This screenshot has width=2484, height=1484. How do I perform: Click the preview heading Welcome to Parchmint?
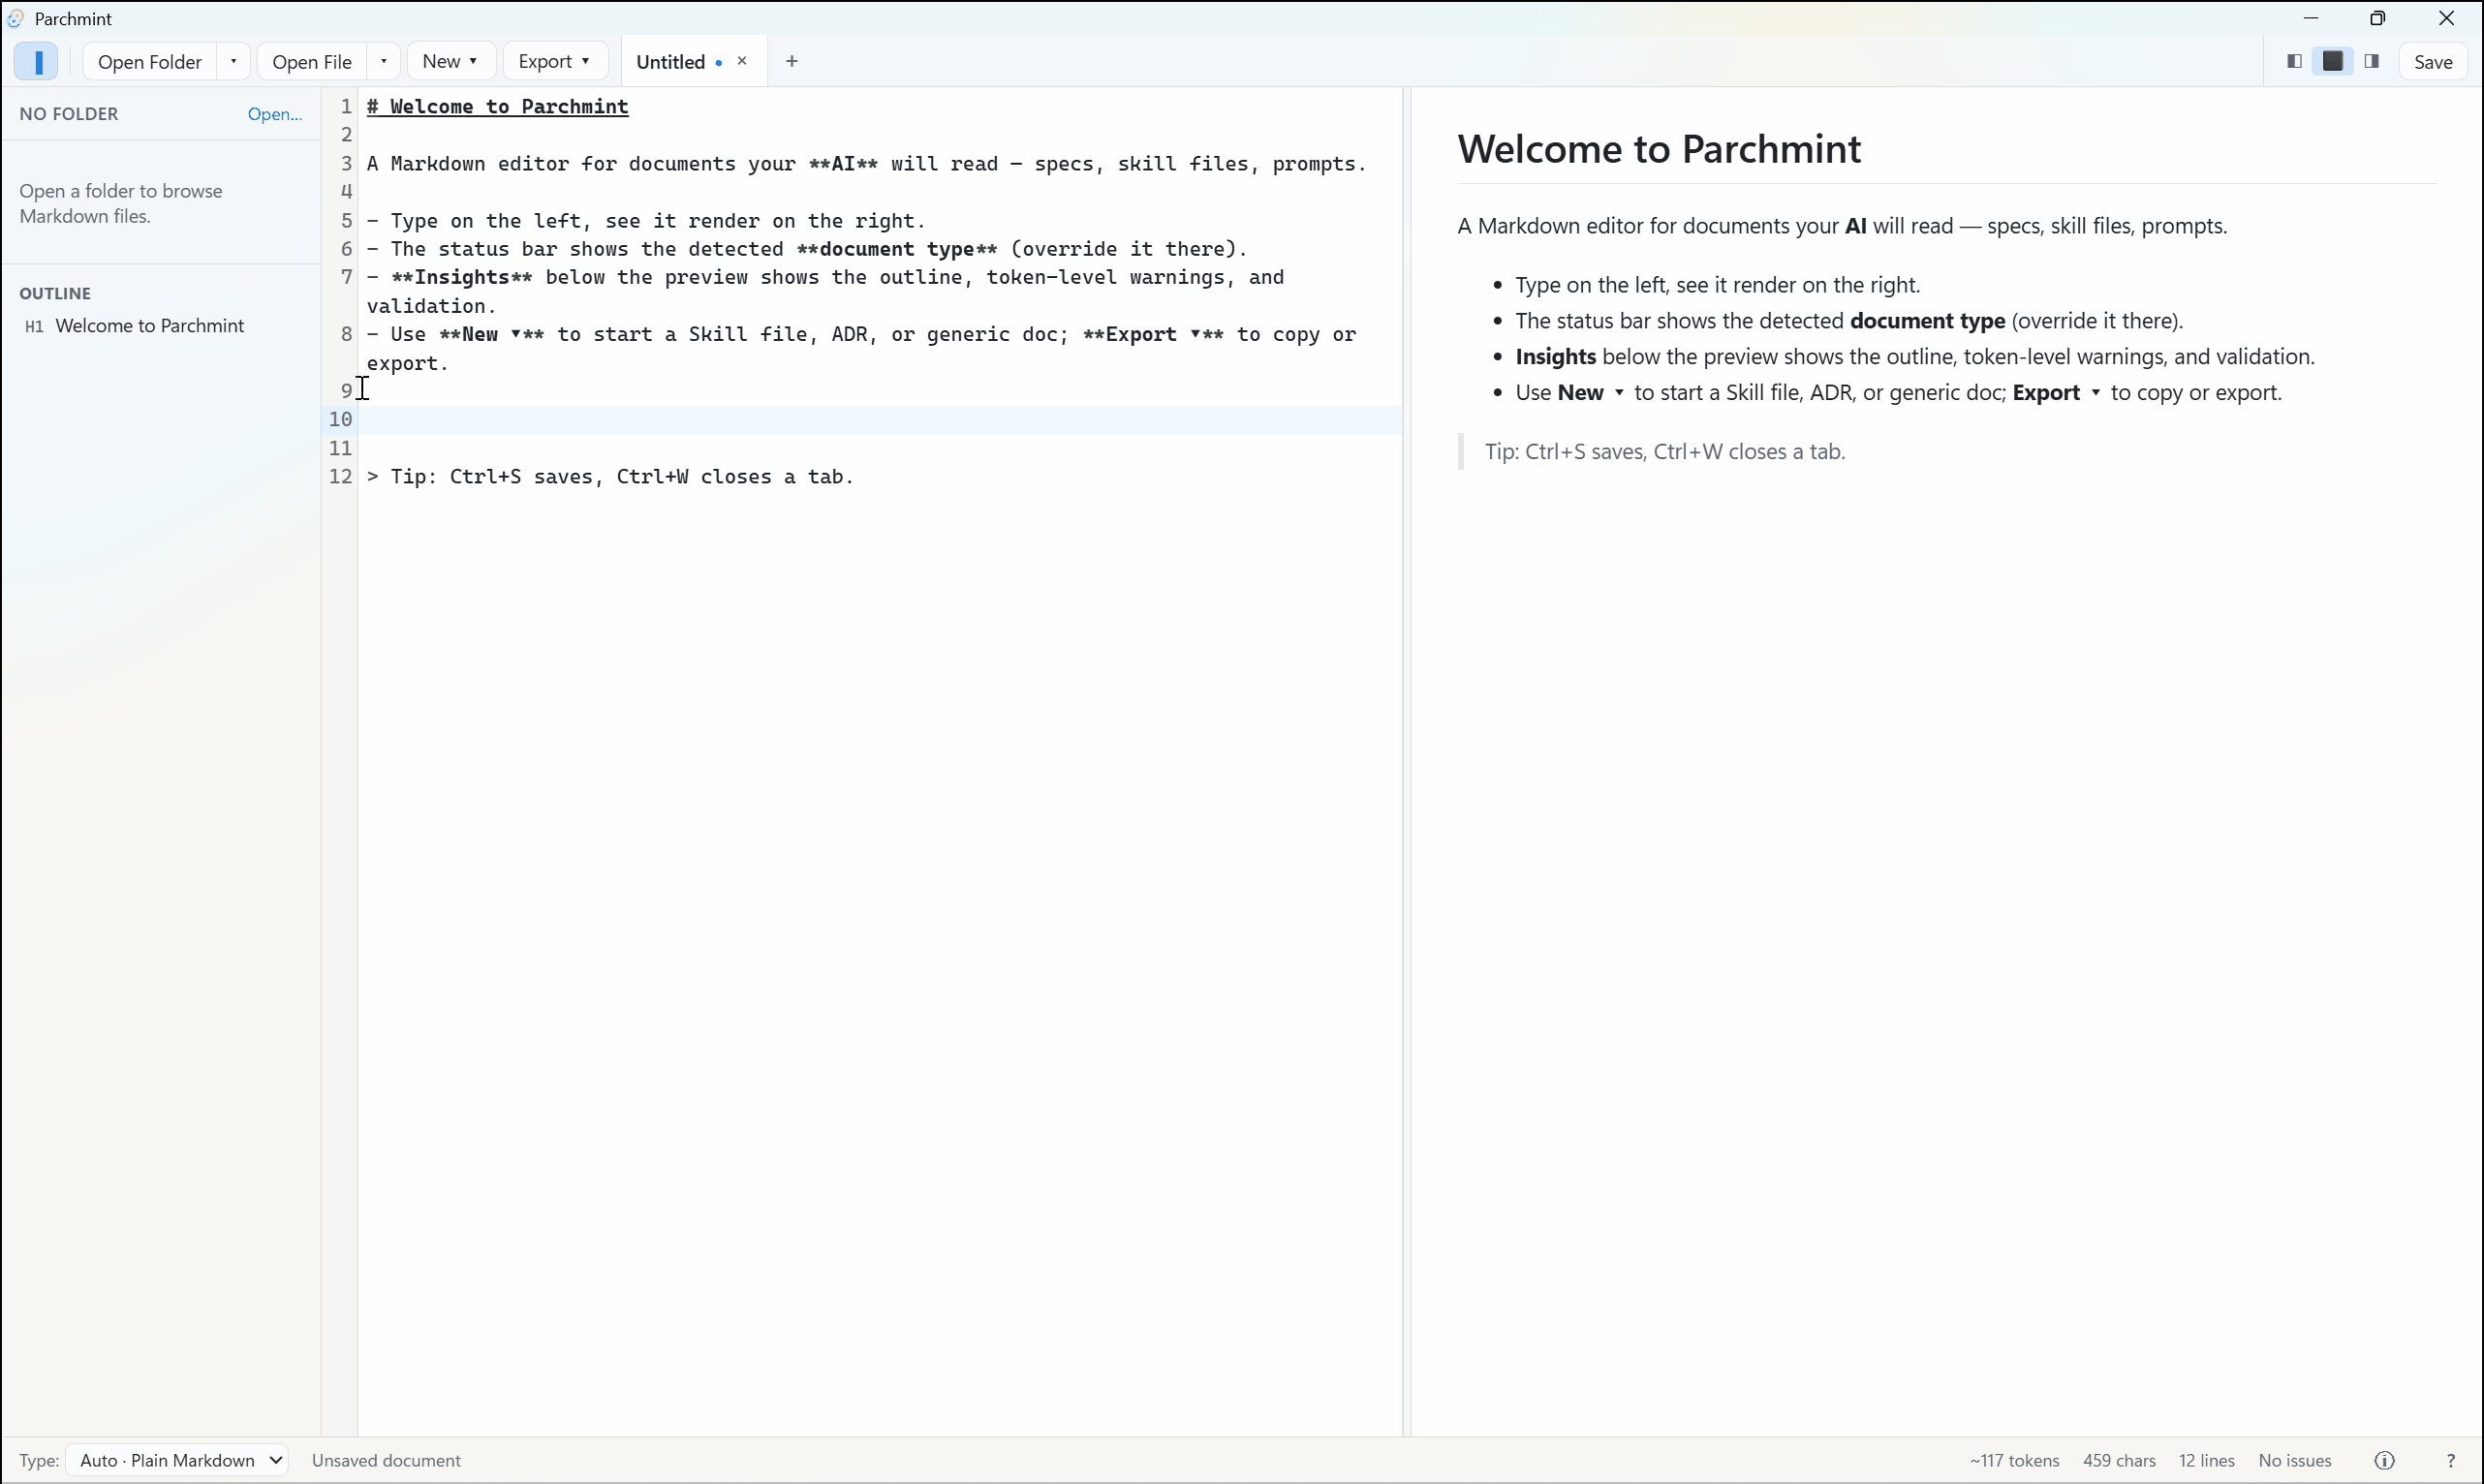[1659, 149]
